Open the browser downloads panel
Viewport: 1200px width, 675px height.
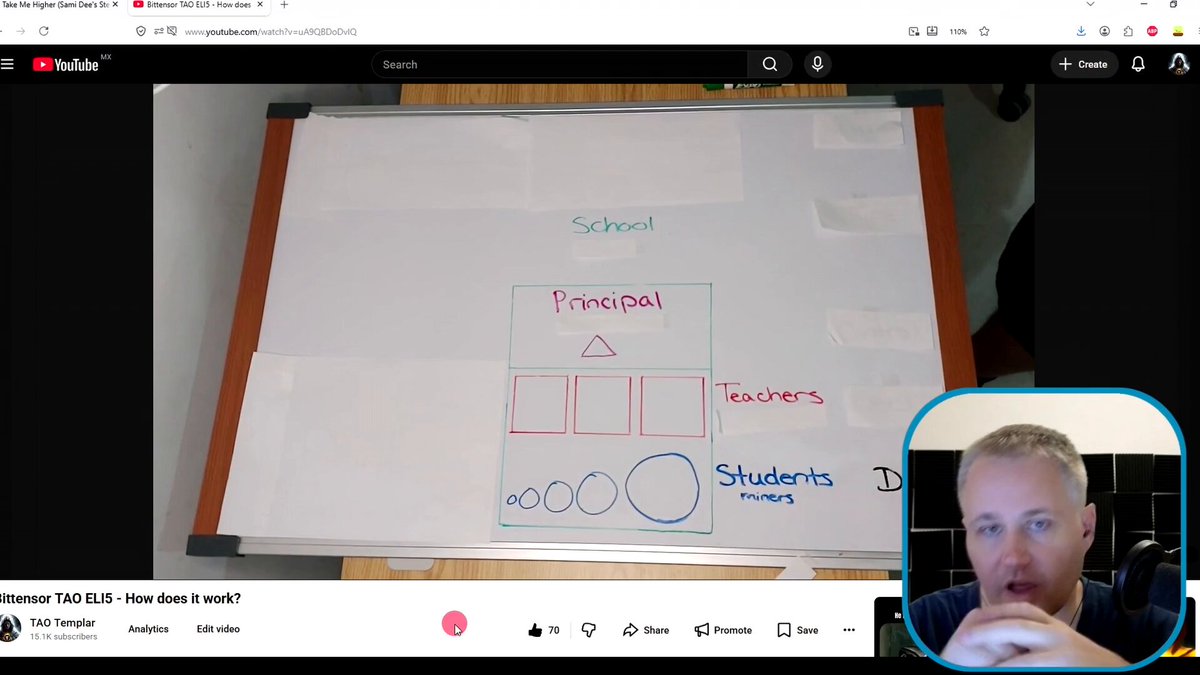pyautogui.click(x=1081, y=31)
